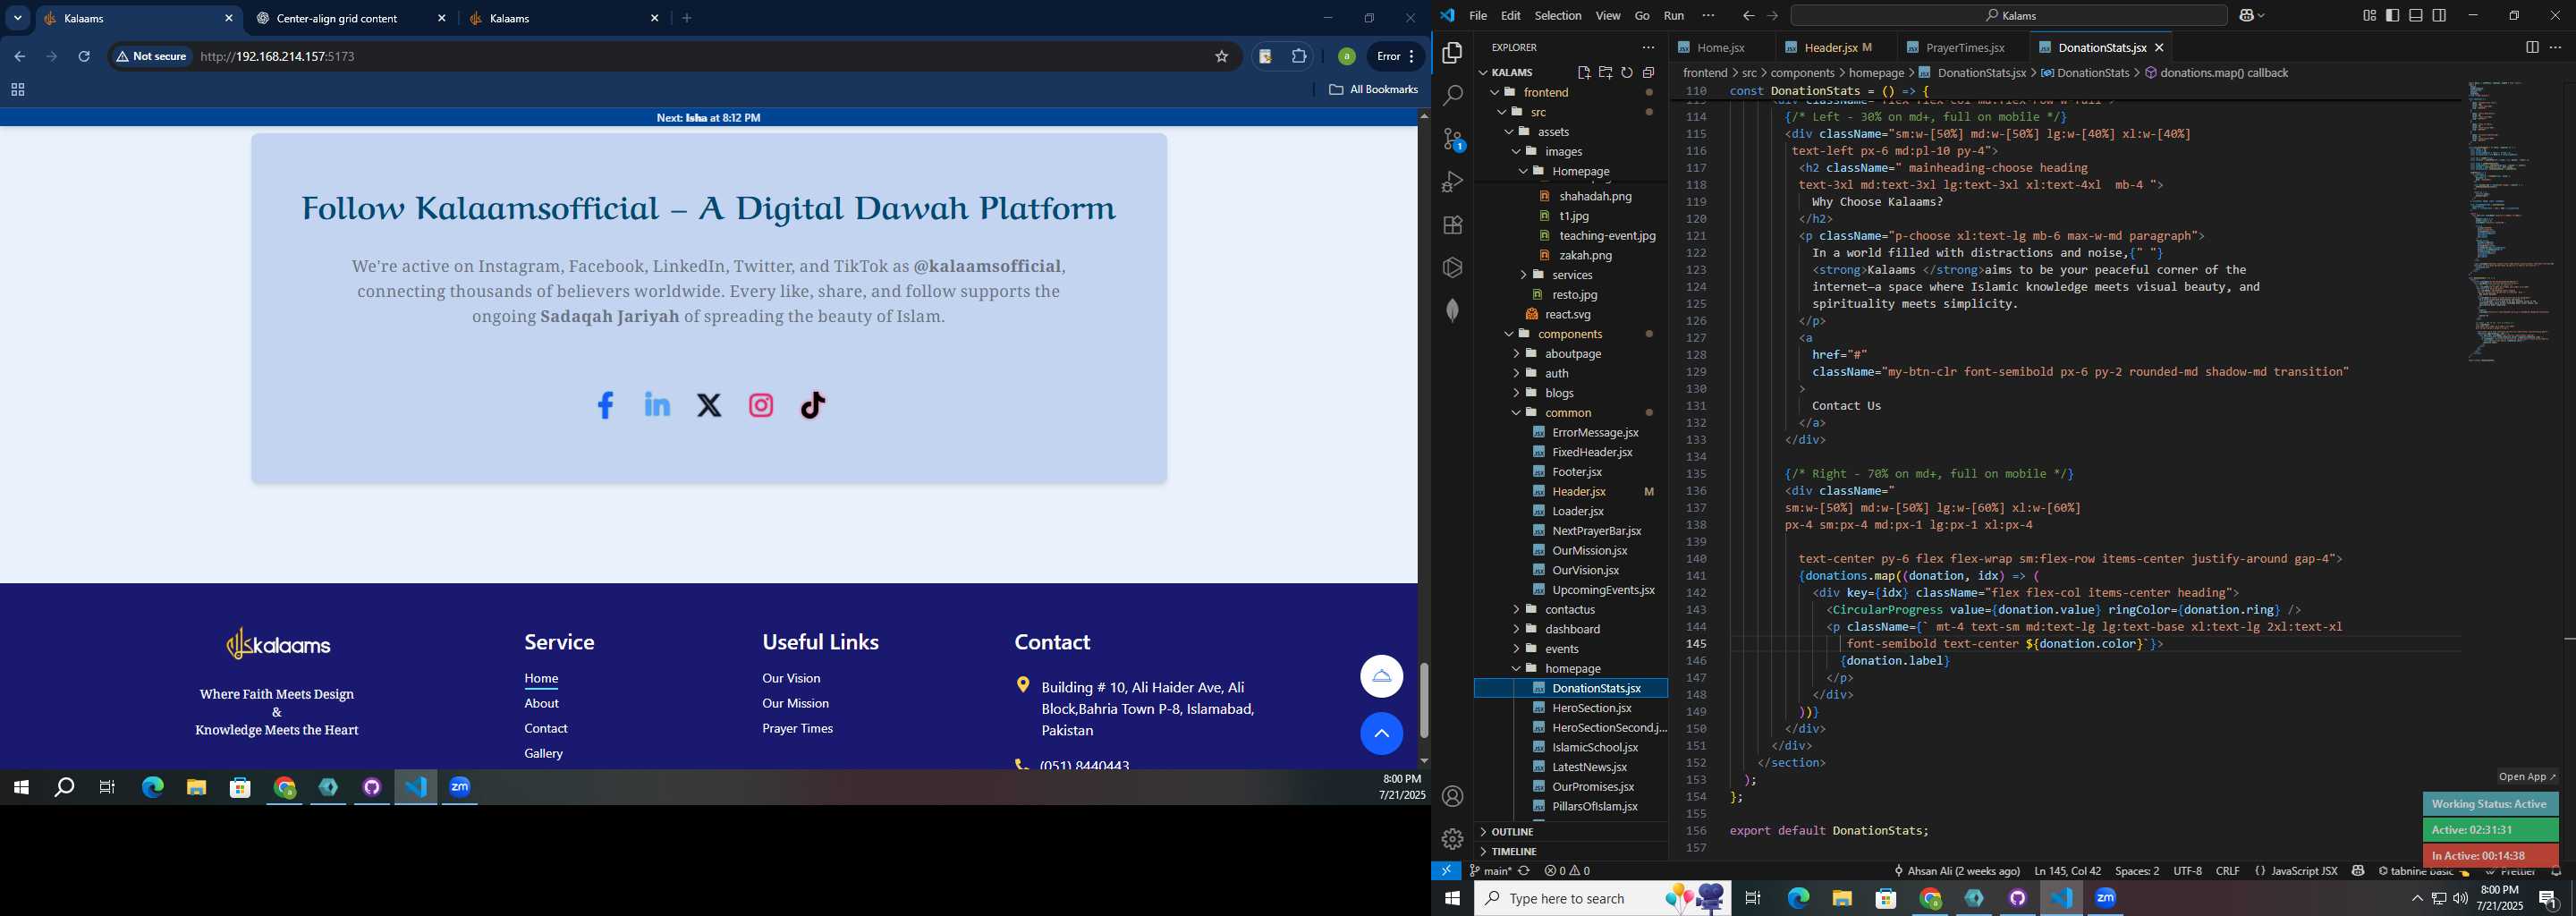Open the File menu in VS Code
2576x916 pixels.
point(1478,15)
